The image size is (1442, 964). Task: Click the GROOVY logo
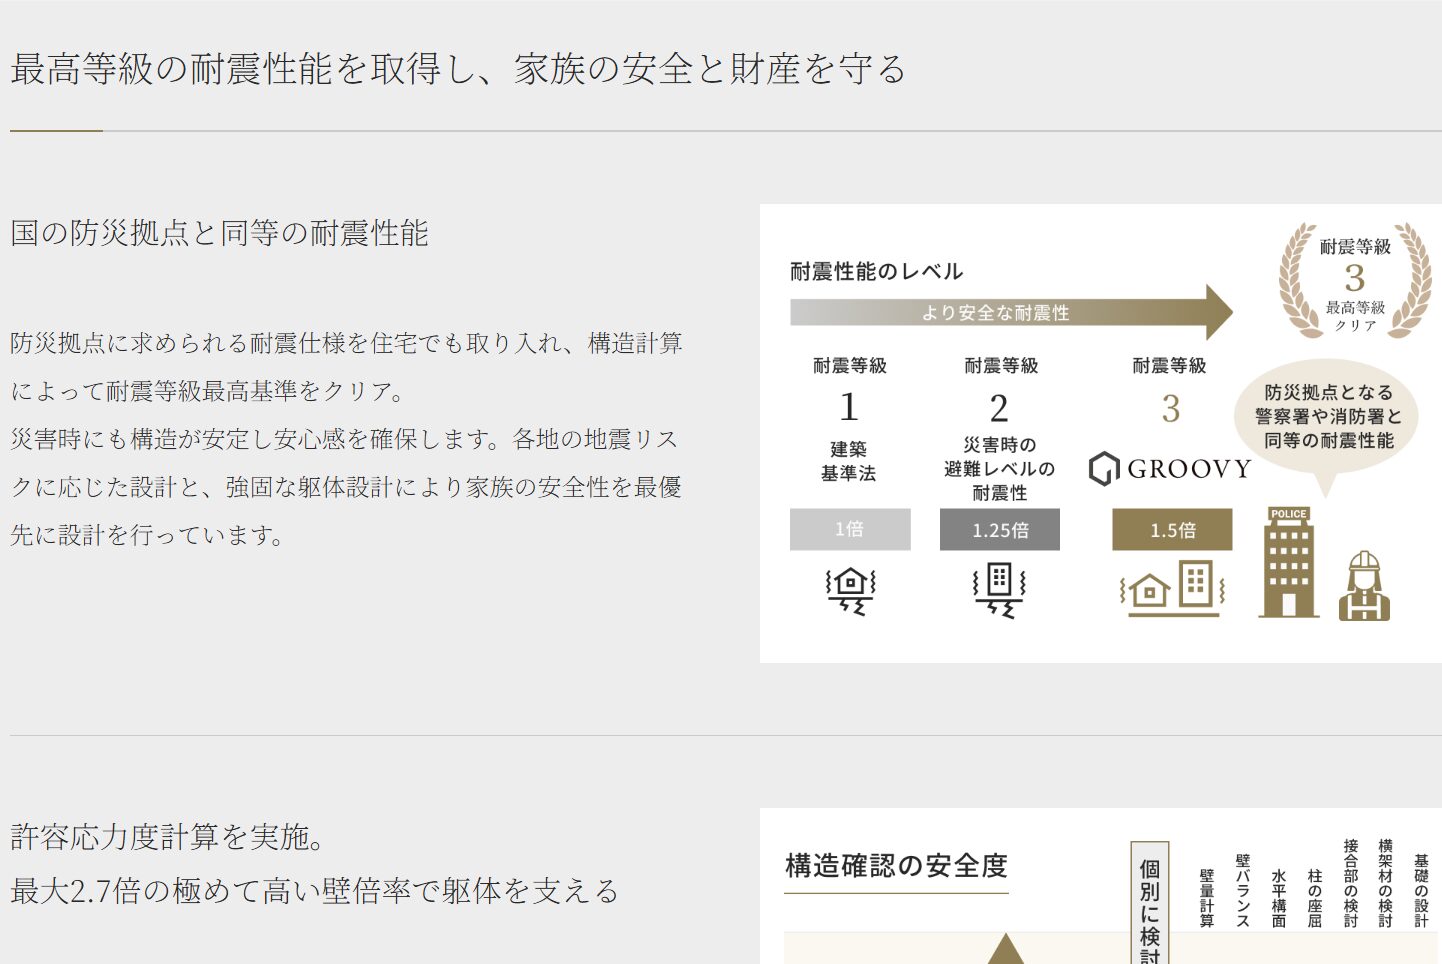[x=1171, y=469]
